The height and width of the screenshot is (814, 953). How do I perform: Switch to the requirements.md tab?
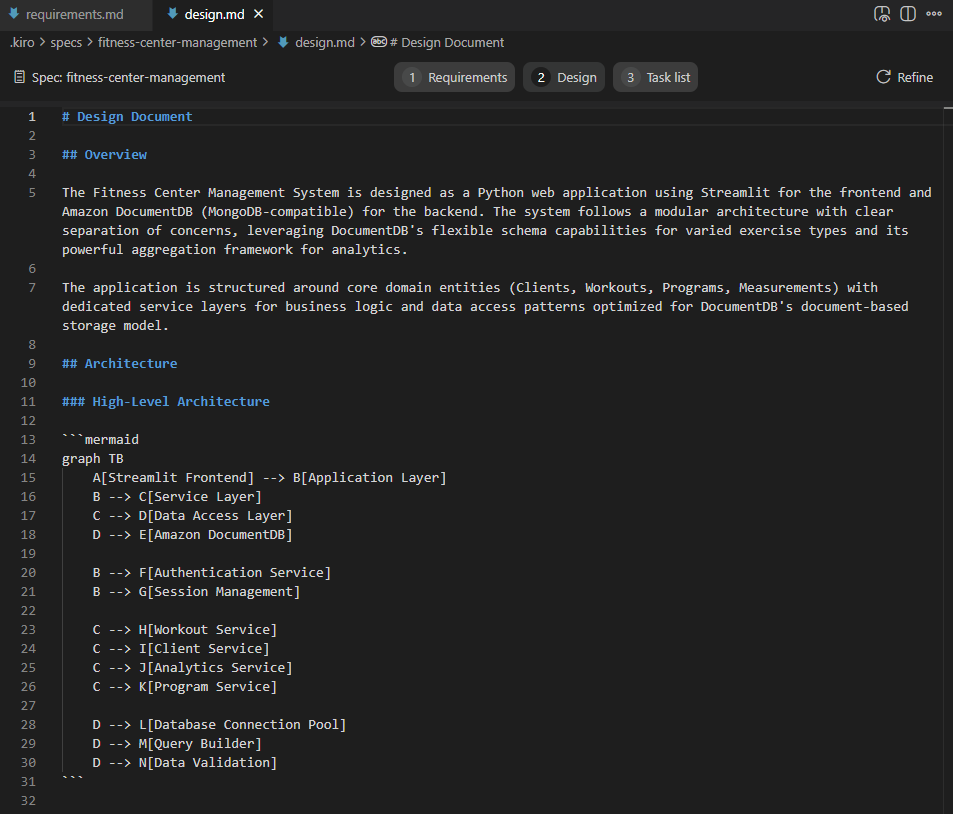74,14
